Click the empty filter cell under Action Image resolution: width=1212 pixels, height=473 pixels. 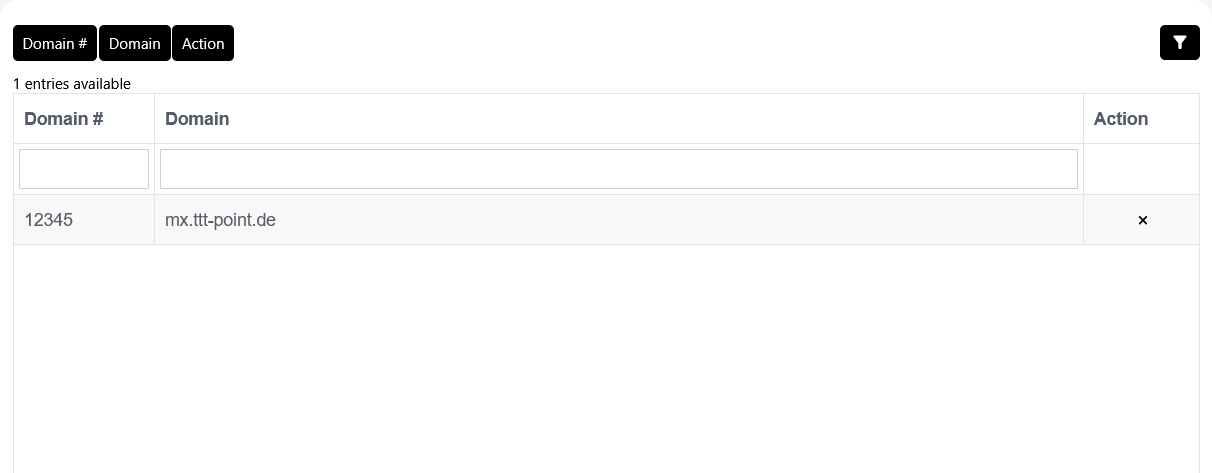click(1141, 169)
